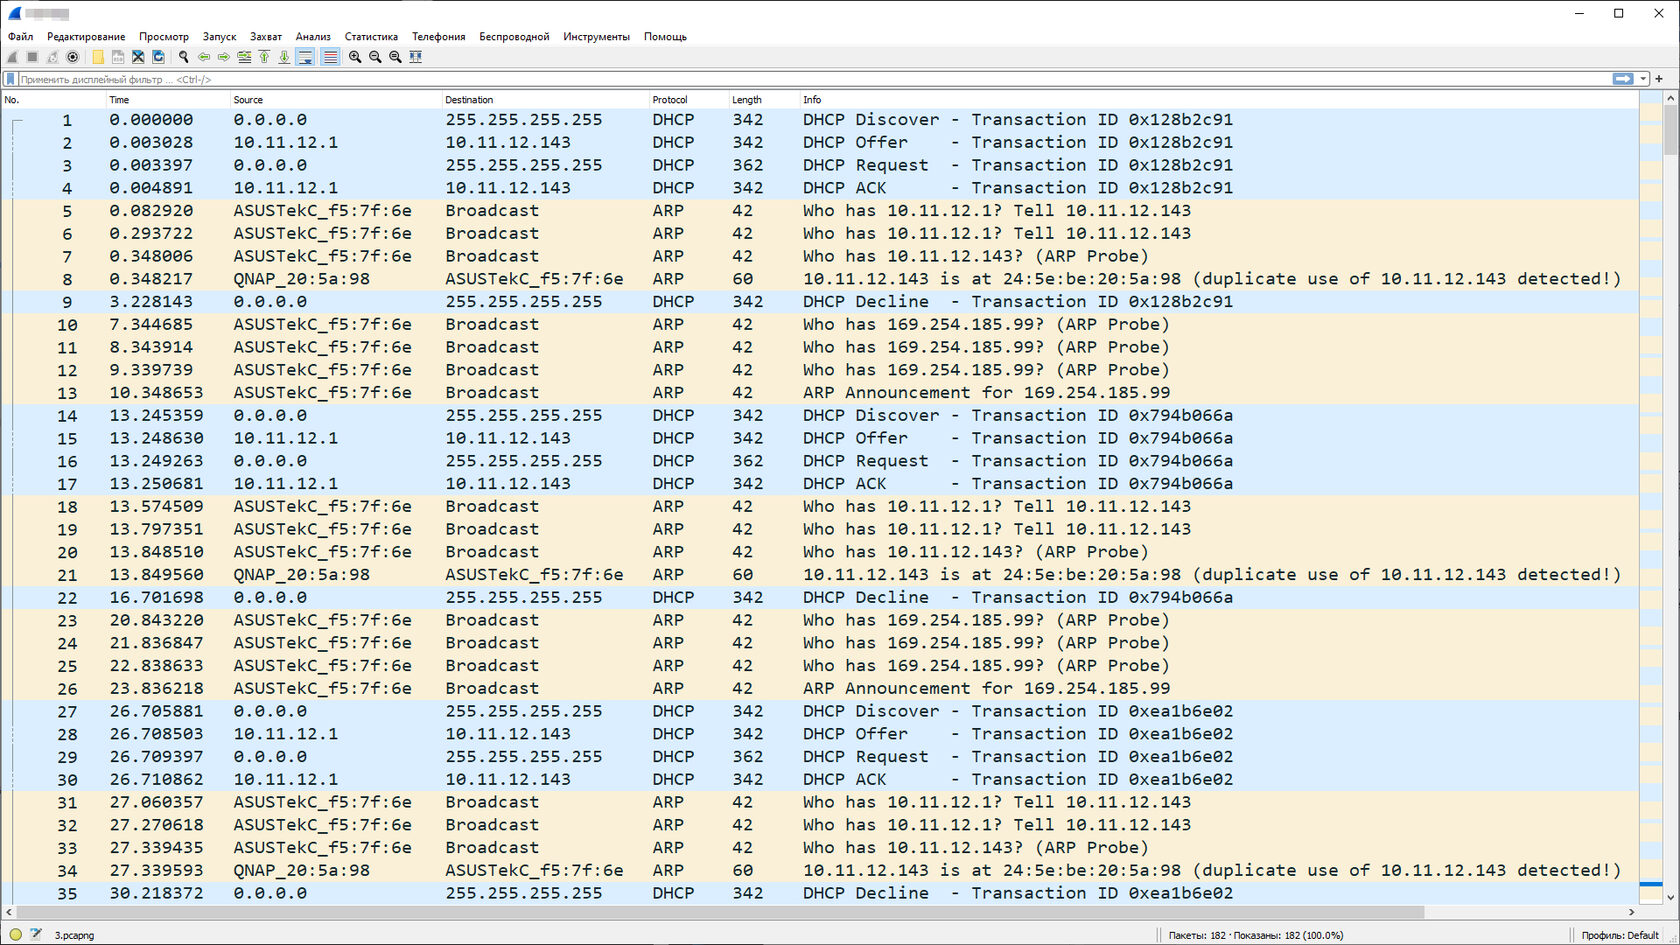The image size is (1680, 945).
Task: Click the Reload capture file icon
Action: [158, 57]
